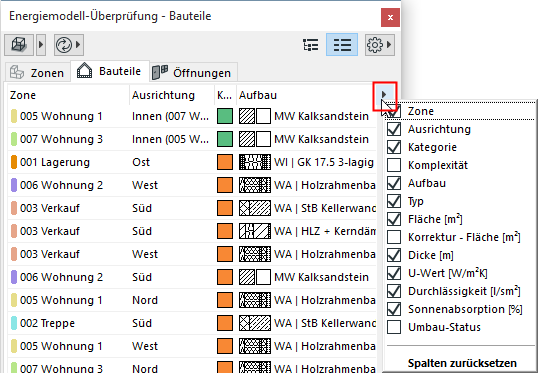Click the cyan zone marker of 002 Treppe
The height and width of the screenshot is (373, 538).
coord(14,323)
